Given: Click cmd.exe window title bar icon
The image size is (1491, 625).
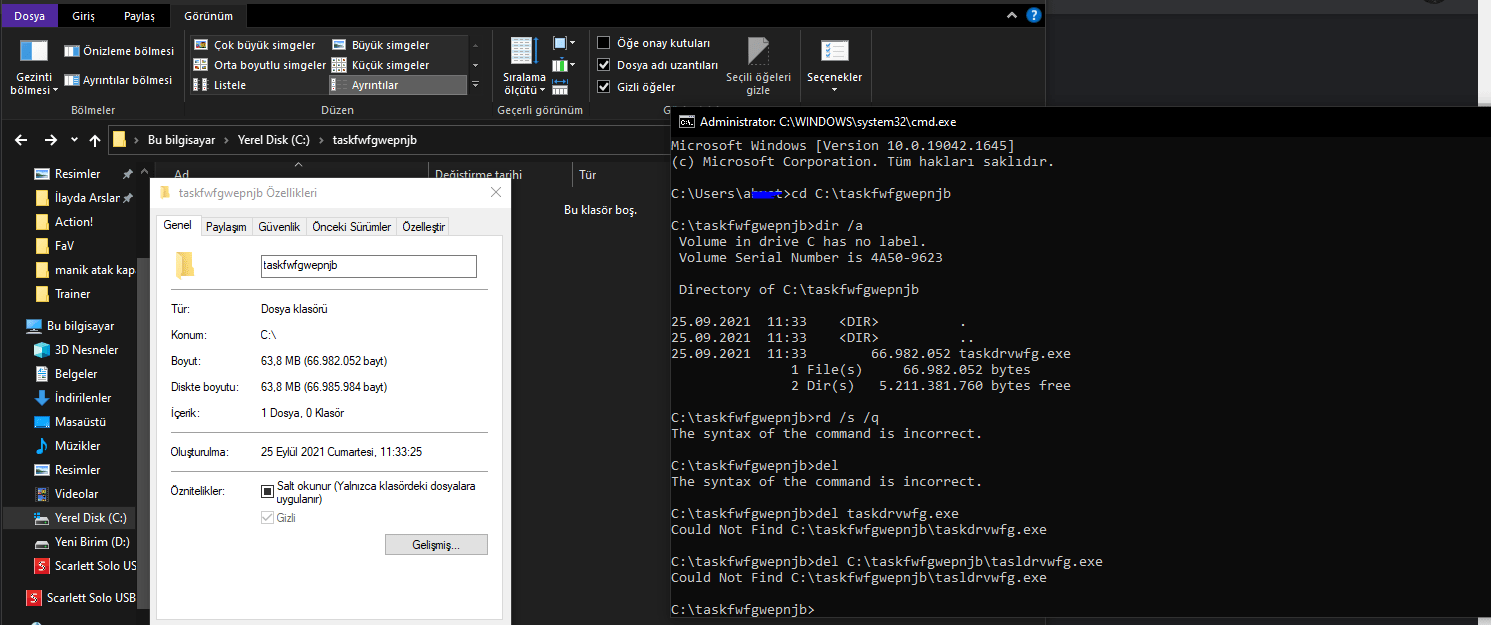Looking at the screenshot, I should 686,122.
